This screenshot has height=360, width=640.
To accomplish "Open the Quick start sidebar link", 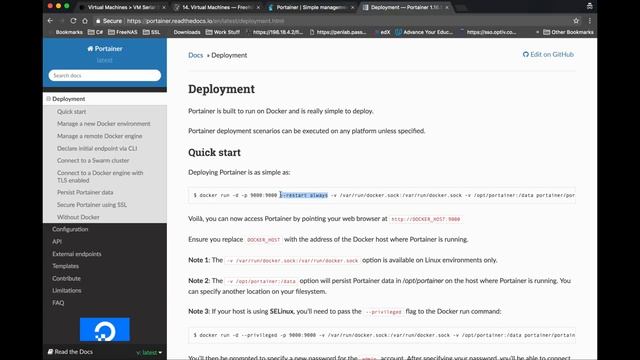I will click(x=71, y=111).
